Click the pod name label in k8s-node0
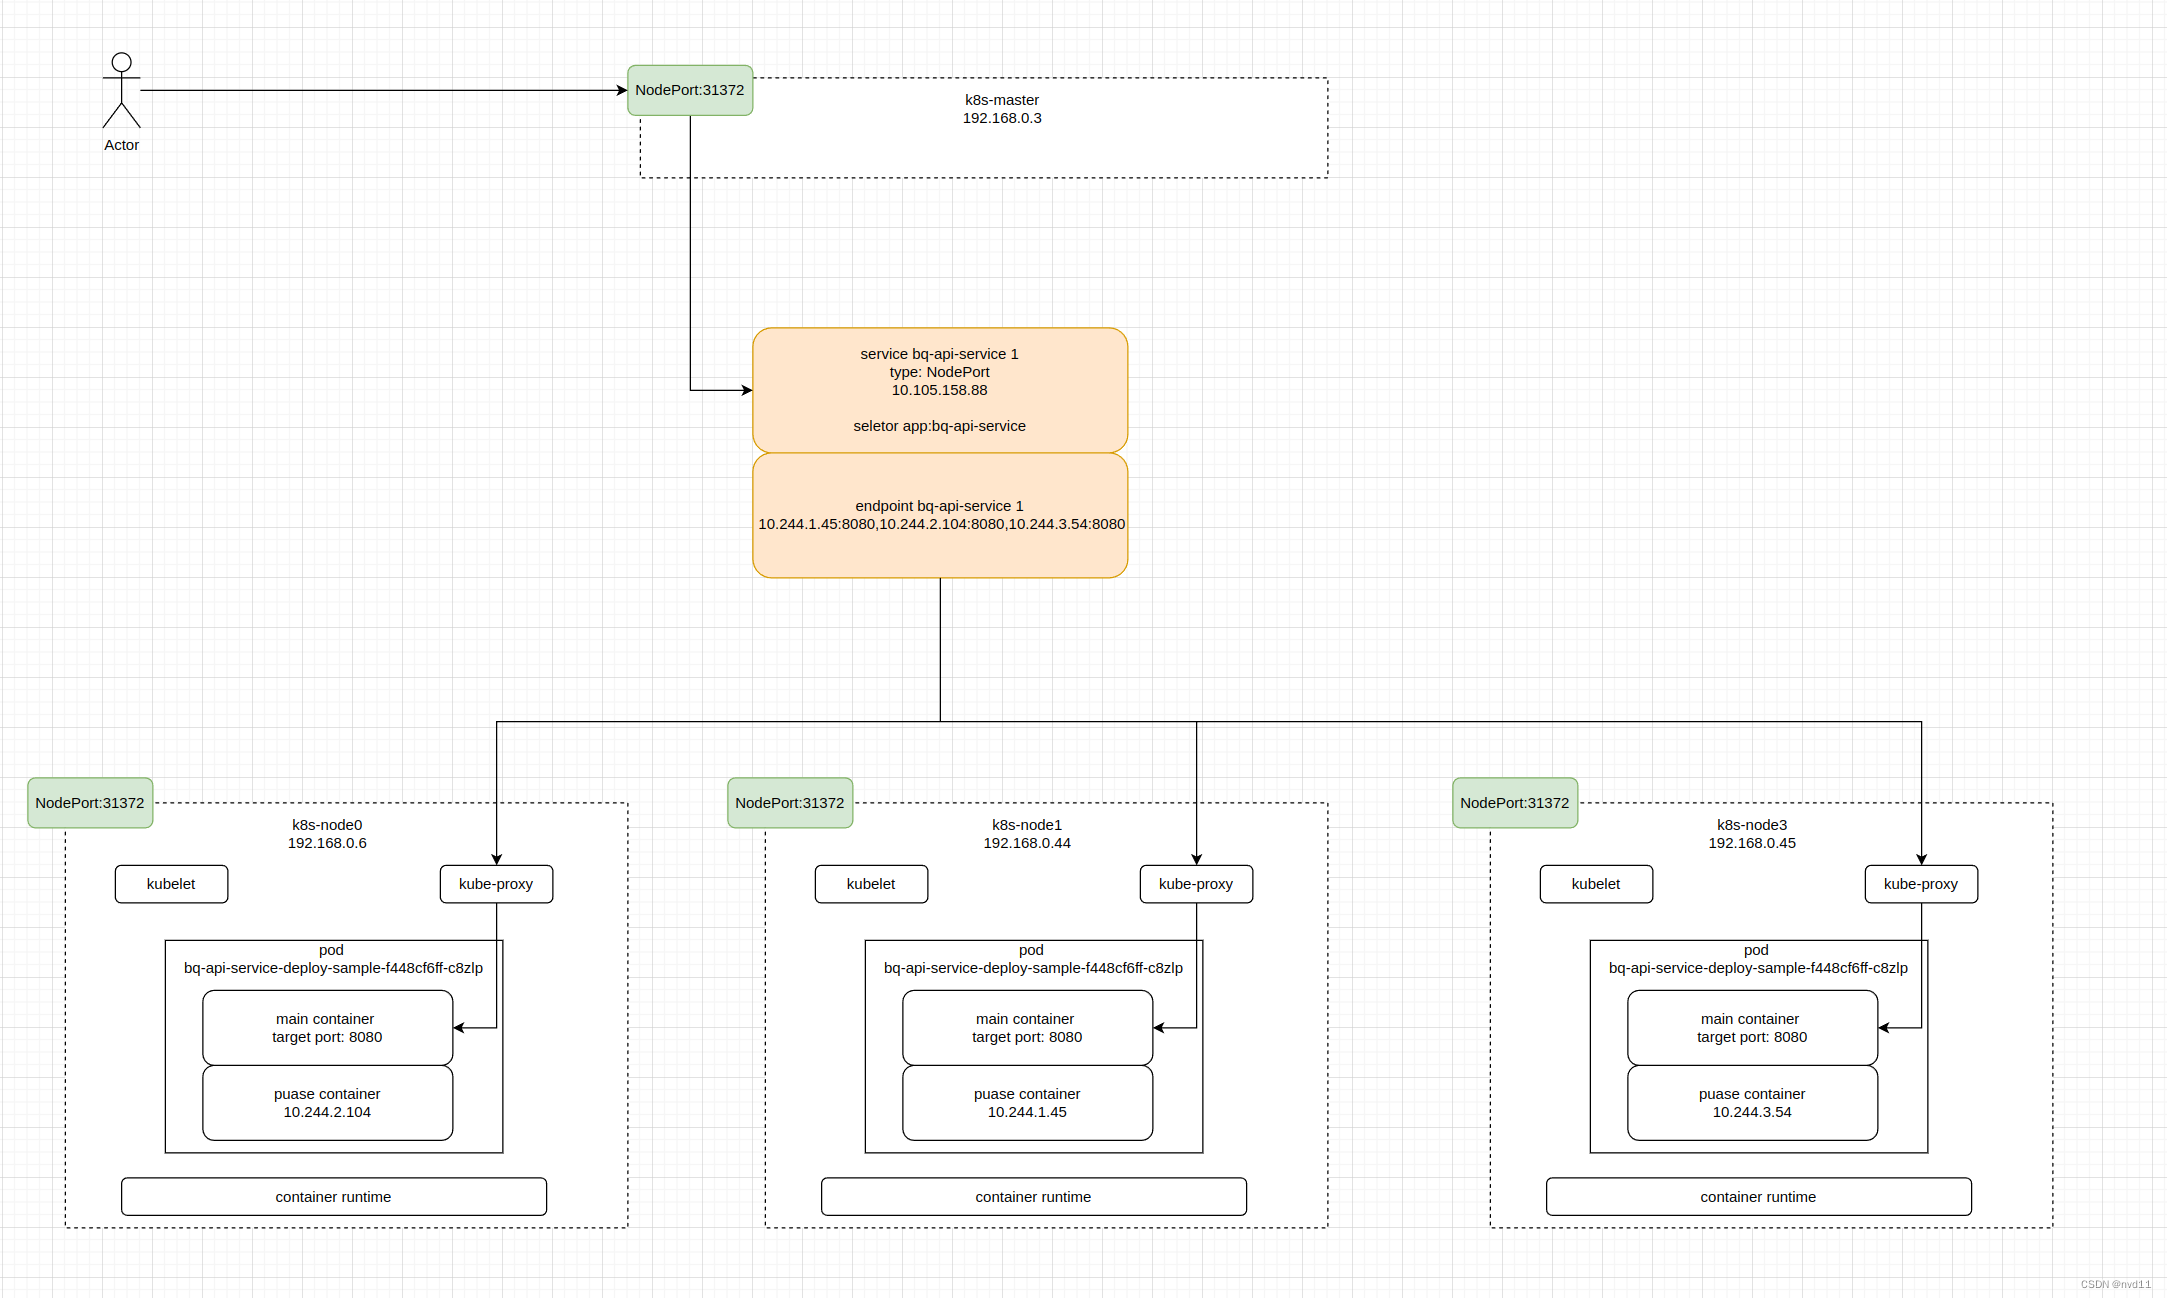 coord(333,968)
